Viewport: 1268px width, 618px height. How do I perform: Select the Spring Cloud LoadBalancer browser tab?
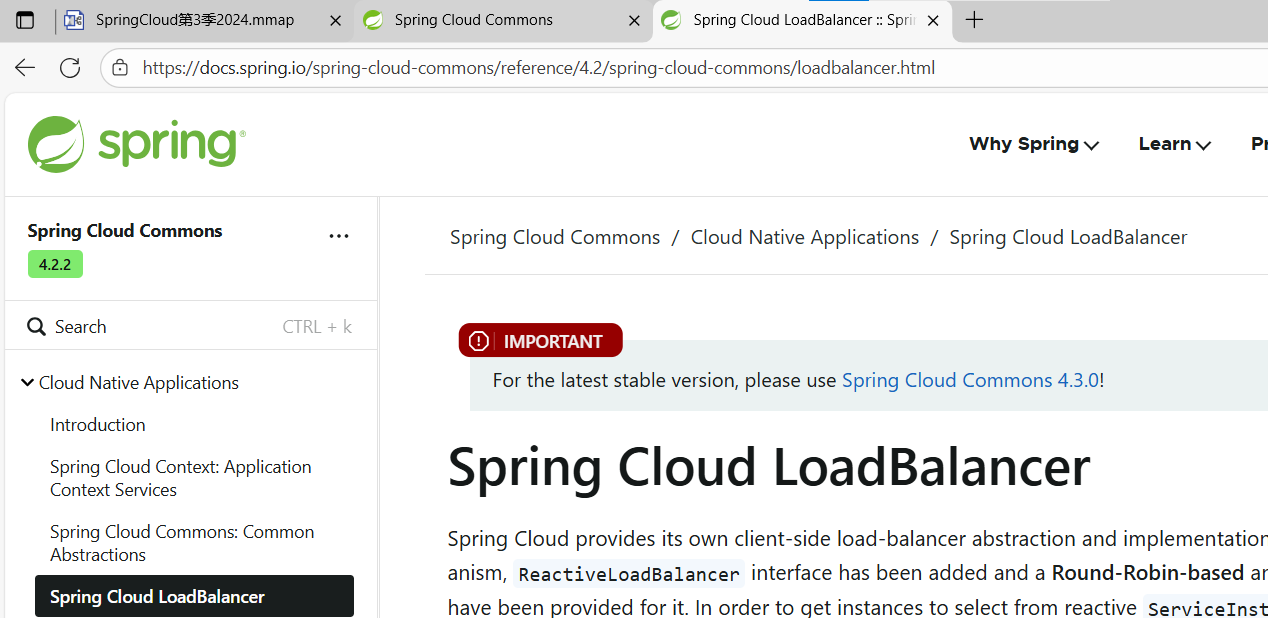click(802, 20)
